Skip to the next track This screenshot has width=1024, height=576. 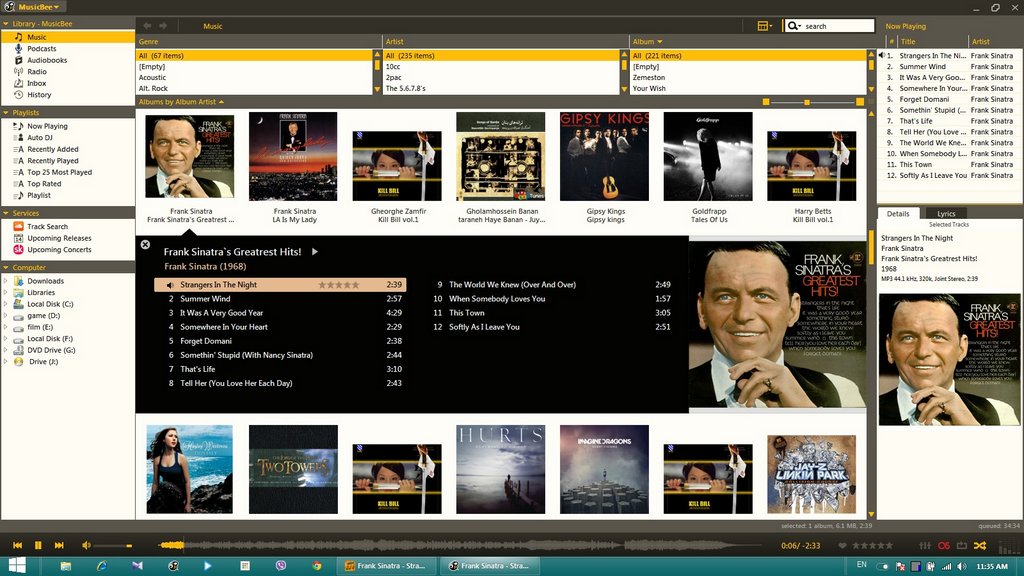[59, 545]
